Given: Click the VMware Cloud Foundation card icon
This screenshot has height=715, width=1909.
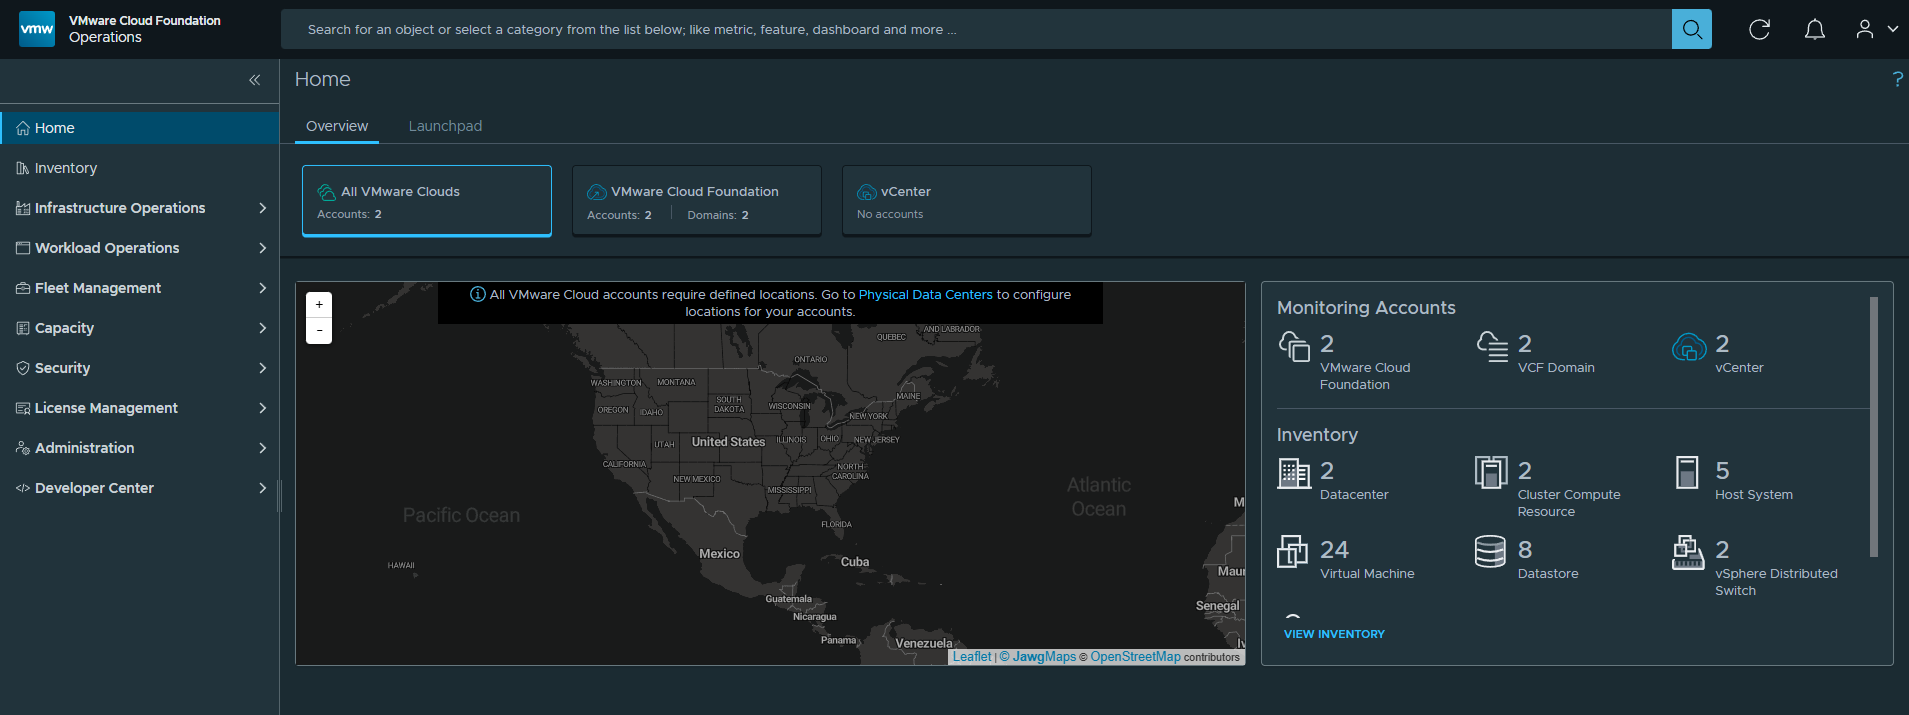Looking at the screenshot, I should tap(597, 192).
